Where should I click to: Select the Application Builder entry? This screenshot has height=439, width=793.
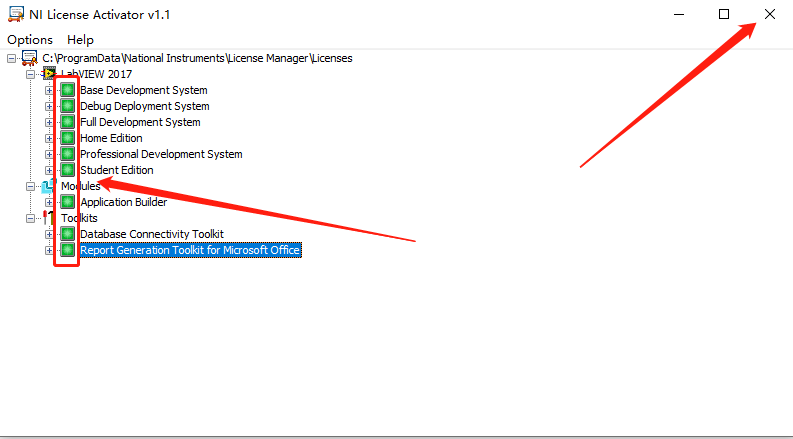tap(124, 202)
